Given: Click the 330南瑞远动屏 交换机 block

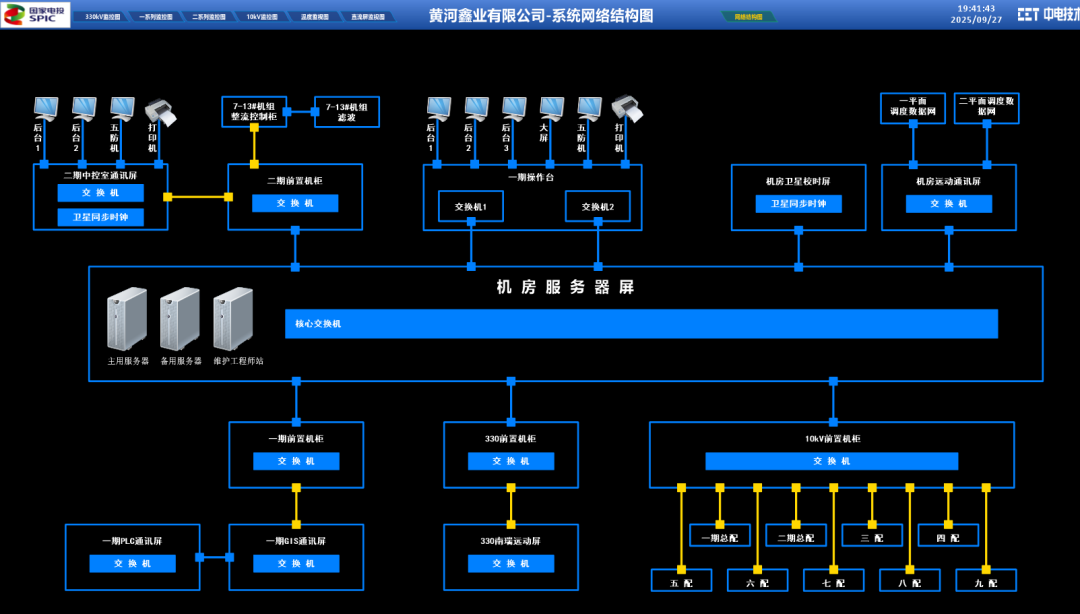Looking at the screenshot, I should (x=510, y=564).
